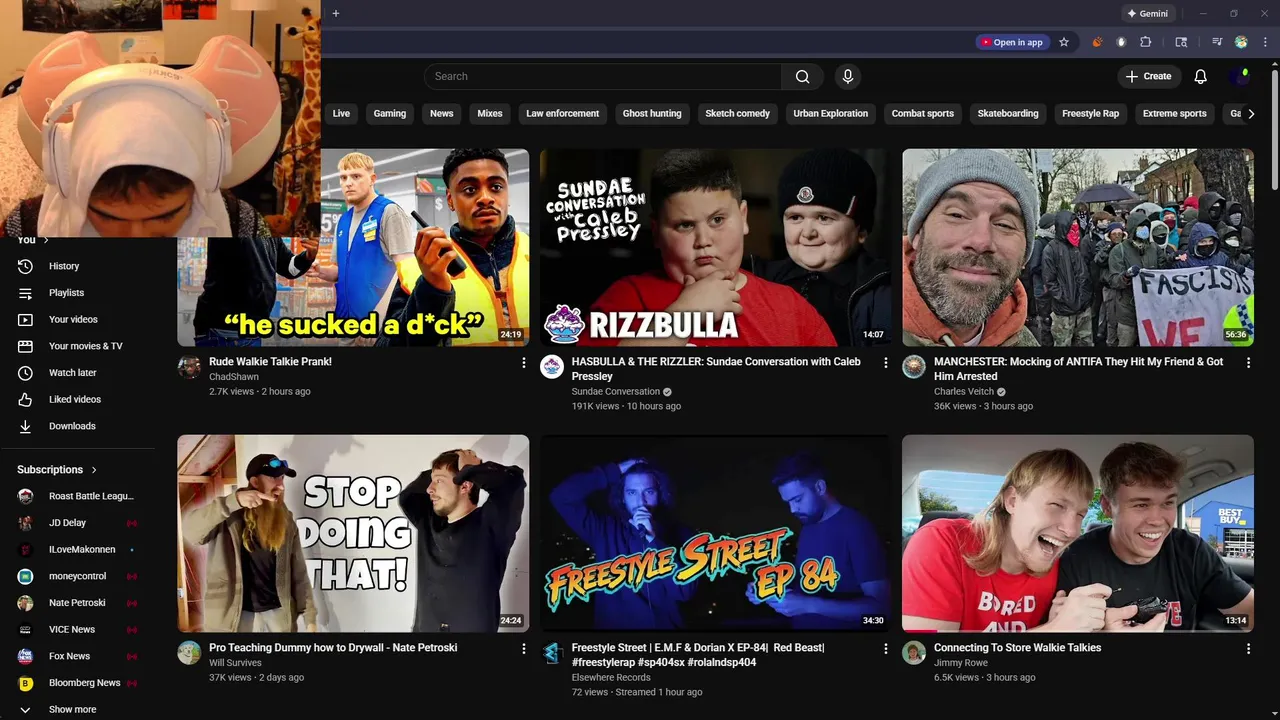Screen dimensions: 1280x720
Task: Click the Create button
Action: (1148, 77)
